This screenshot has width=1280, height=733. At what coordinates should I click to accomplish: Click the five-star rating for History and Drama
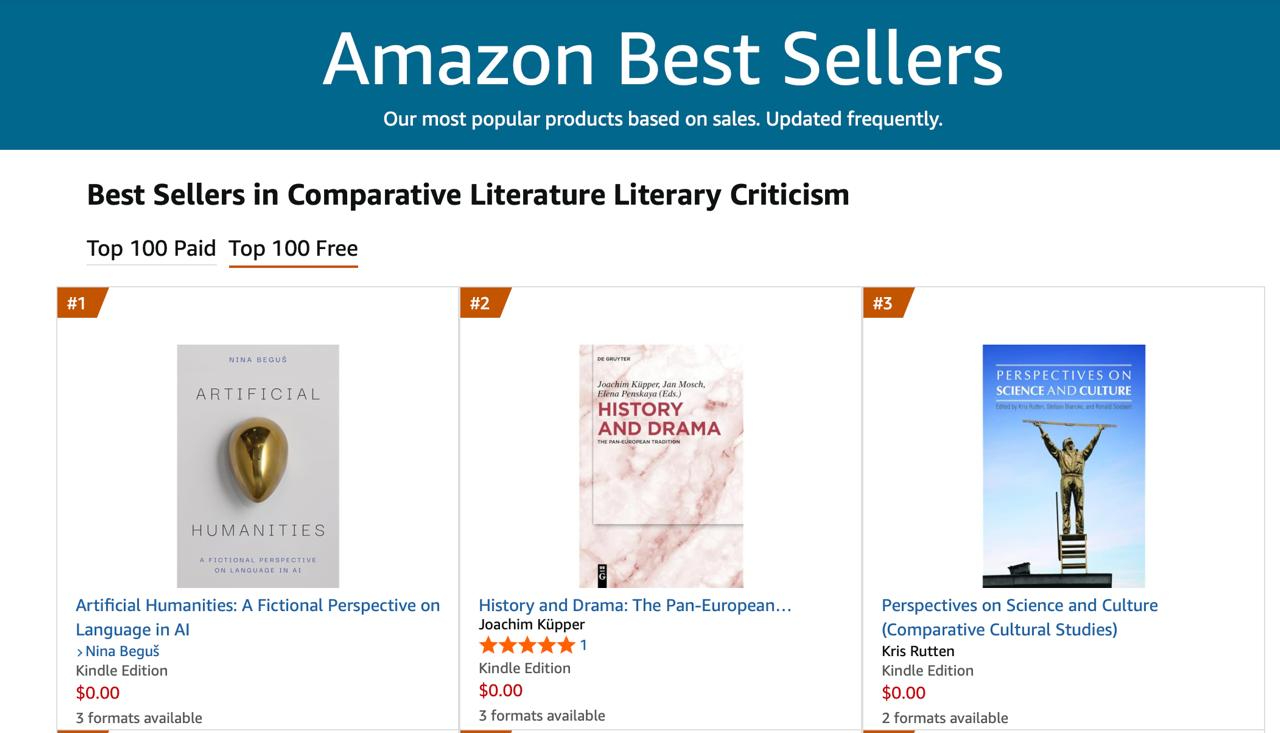coord(526,645)
